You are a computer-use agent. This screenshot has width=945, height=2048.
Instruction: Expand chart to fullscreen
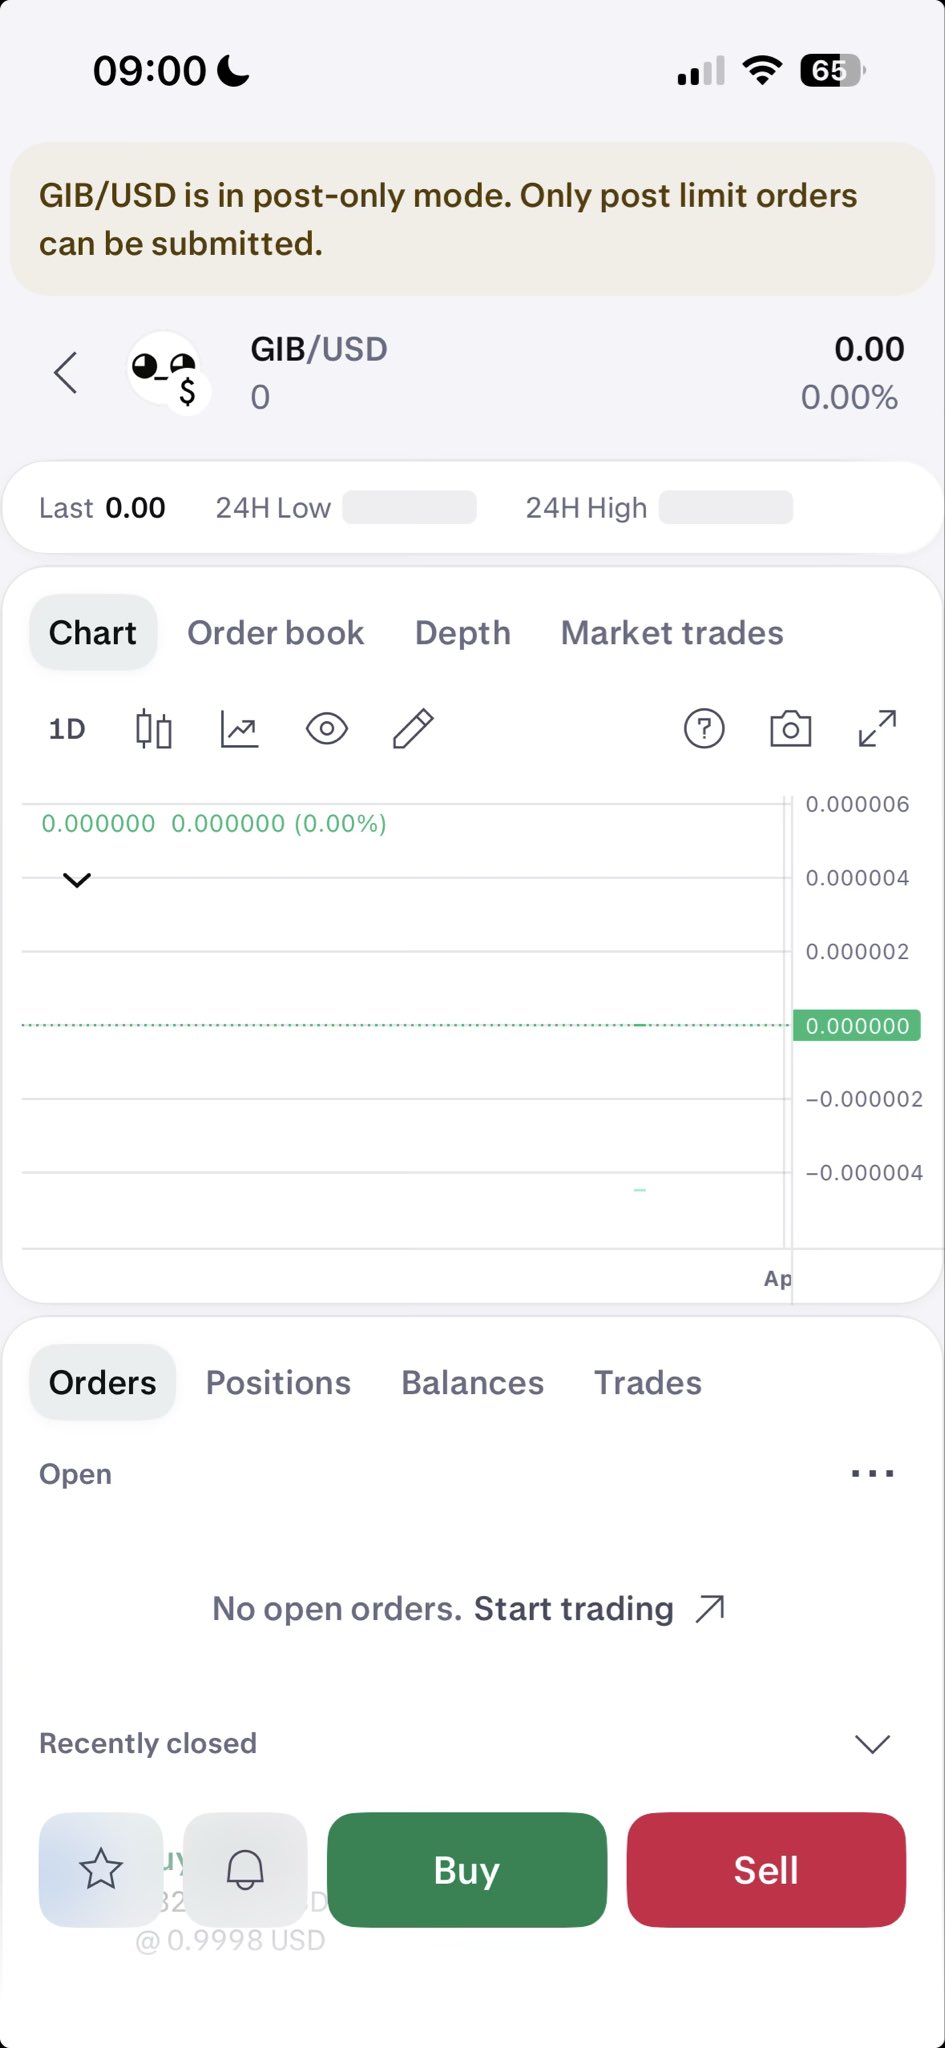coord(877,729)
